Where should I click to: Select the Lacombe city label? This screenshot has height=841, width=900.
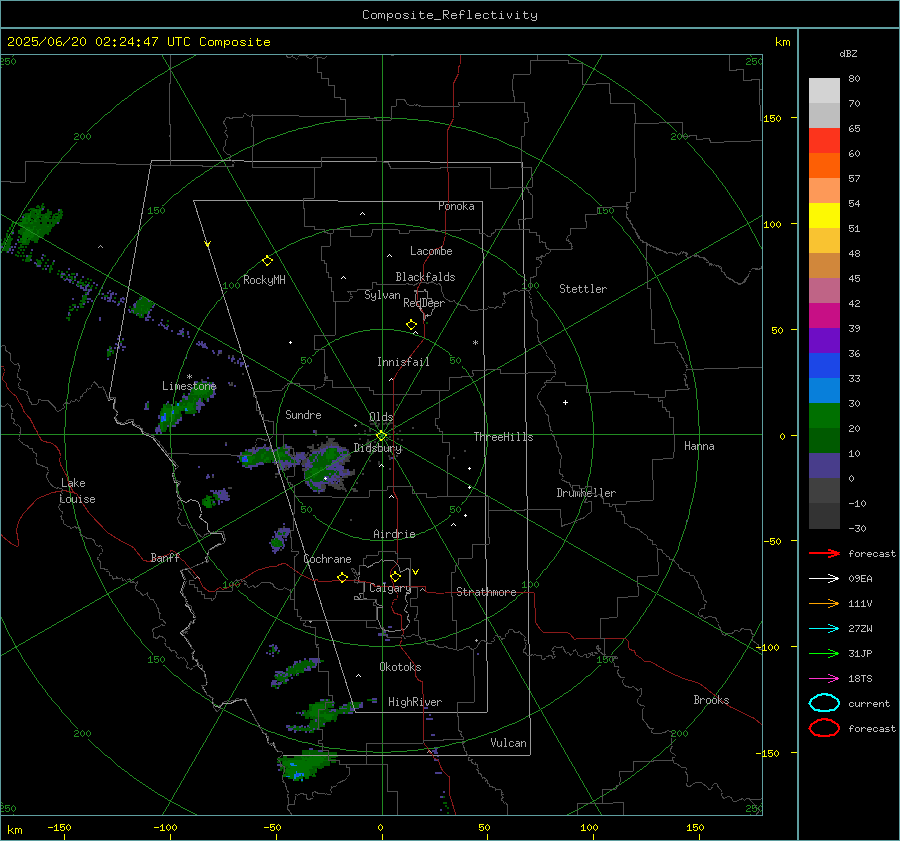(x=431, y=251)
